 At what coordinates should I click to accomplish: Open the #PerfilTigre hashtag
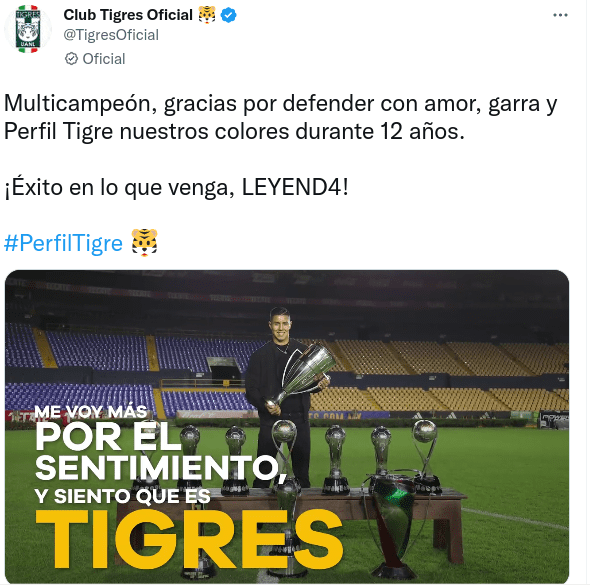[63, 243]
